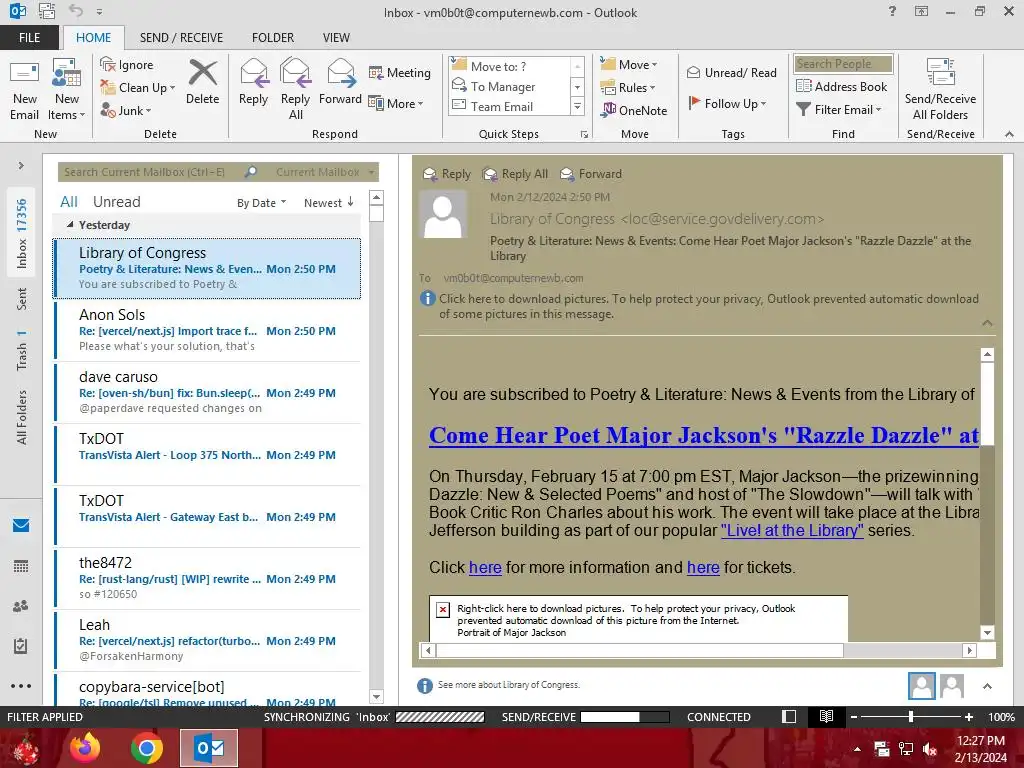Toggle Newest sort order

[328, 203]
